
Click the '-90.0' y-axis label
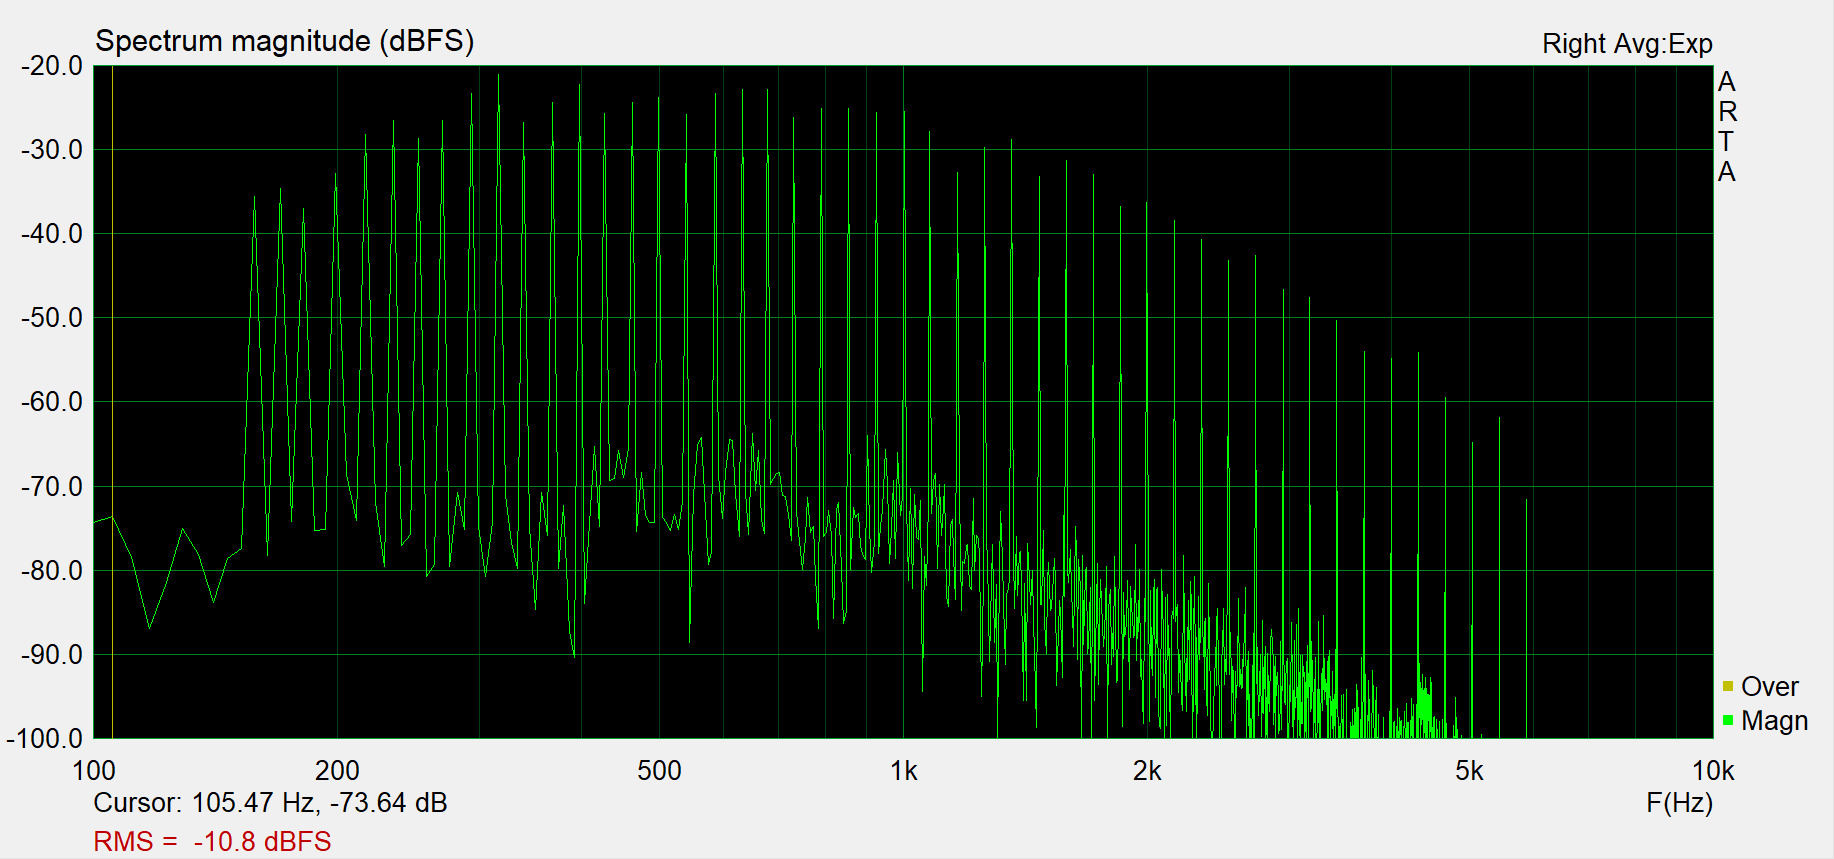pyautogui.click(x=52, y=655)
